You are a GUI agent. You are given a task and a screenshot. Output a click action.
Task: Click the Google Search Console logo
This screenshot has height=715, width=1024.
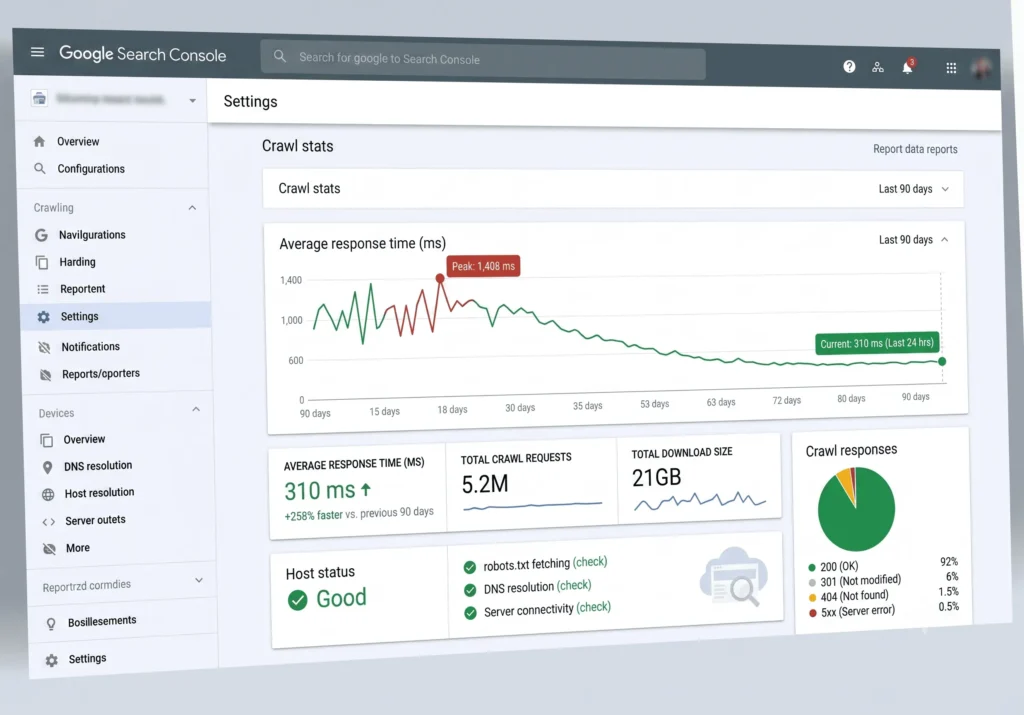click(x=142, y=54)
